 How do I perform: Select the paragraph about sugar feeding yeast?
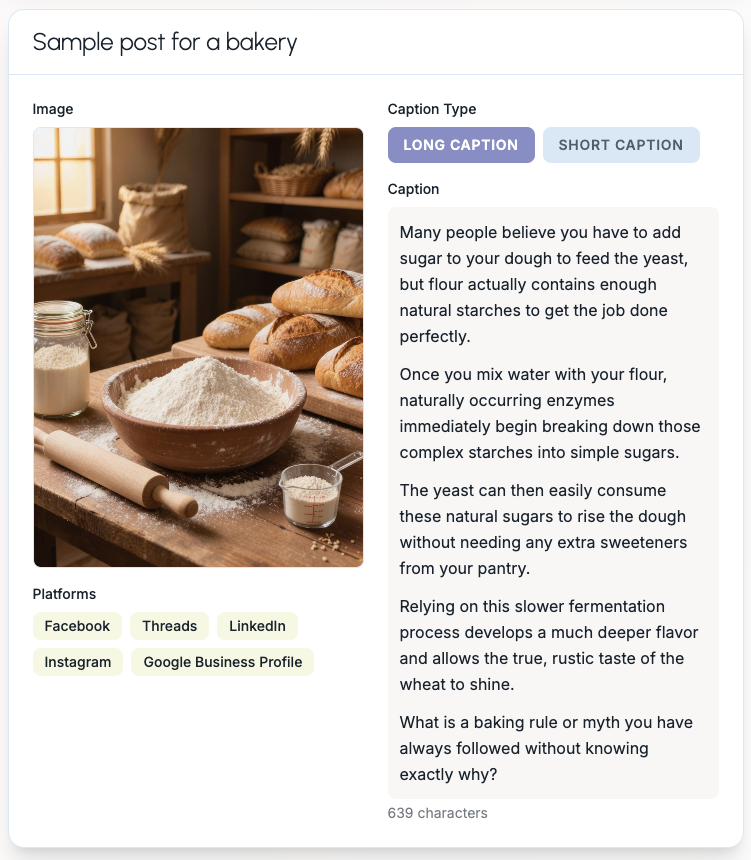(548, 284)
